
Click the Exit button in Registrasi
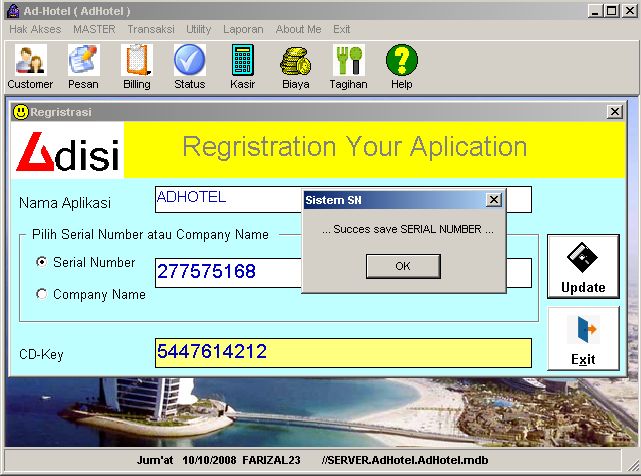(583, 338)
